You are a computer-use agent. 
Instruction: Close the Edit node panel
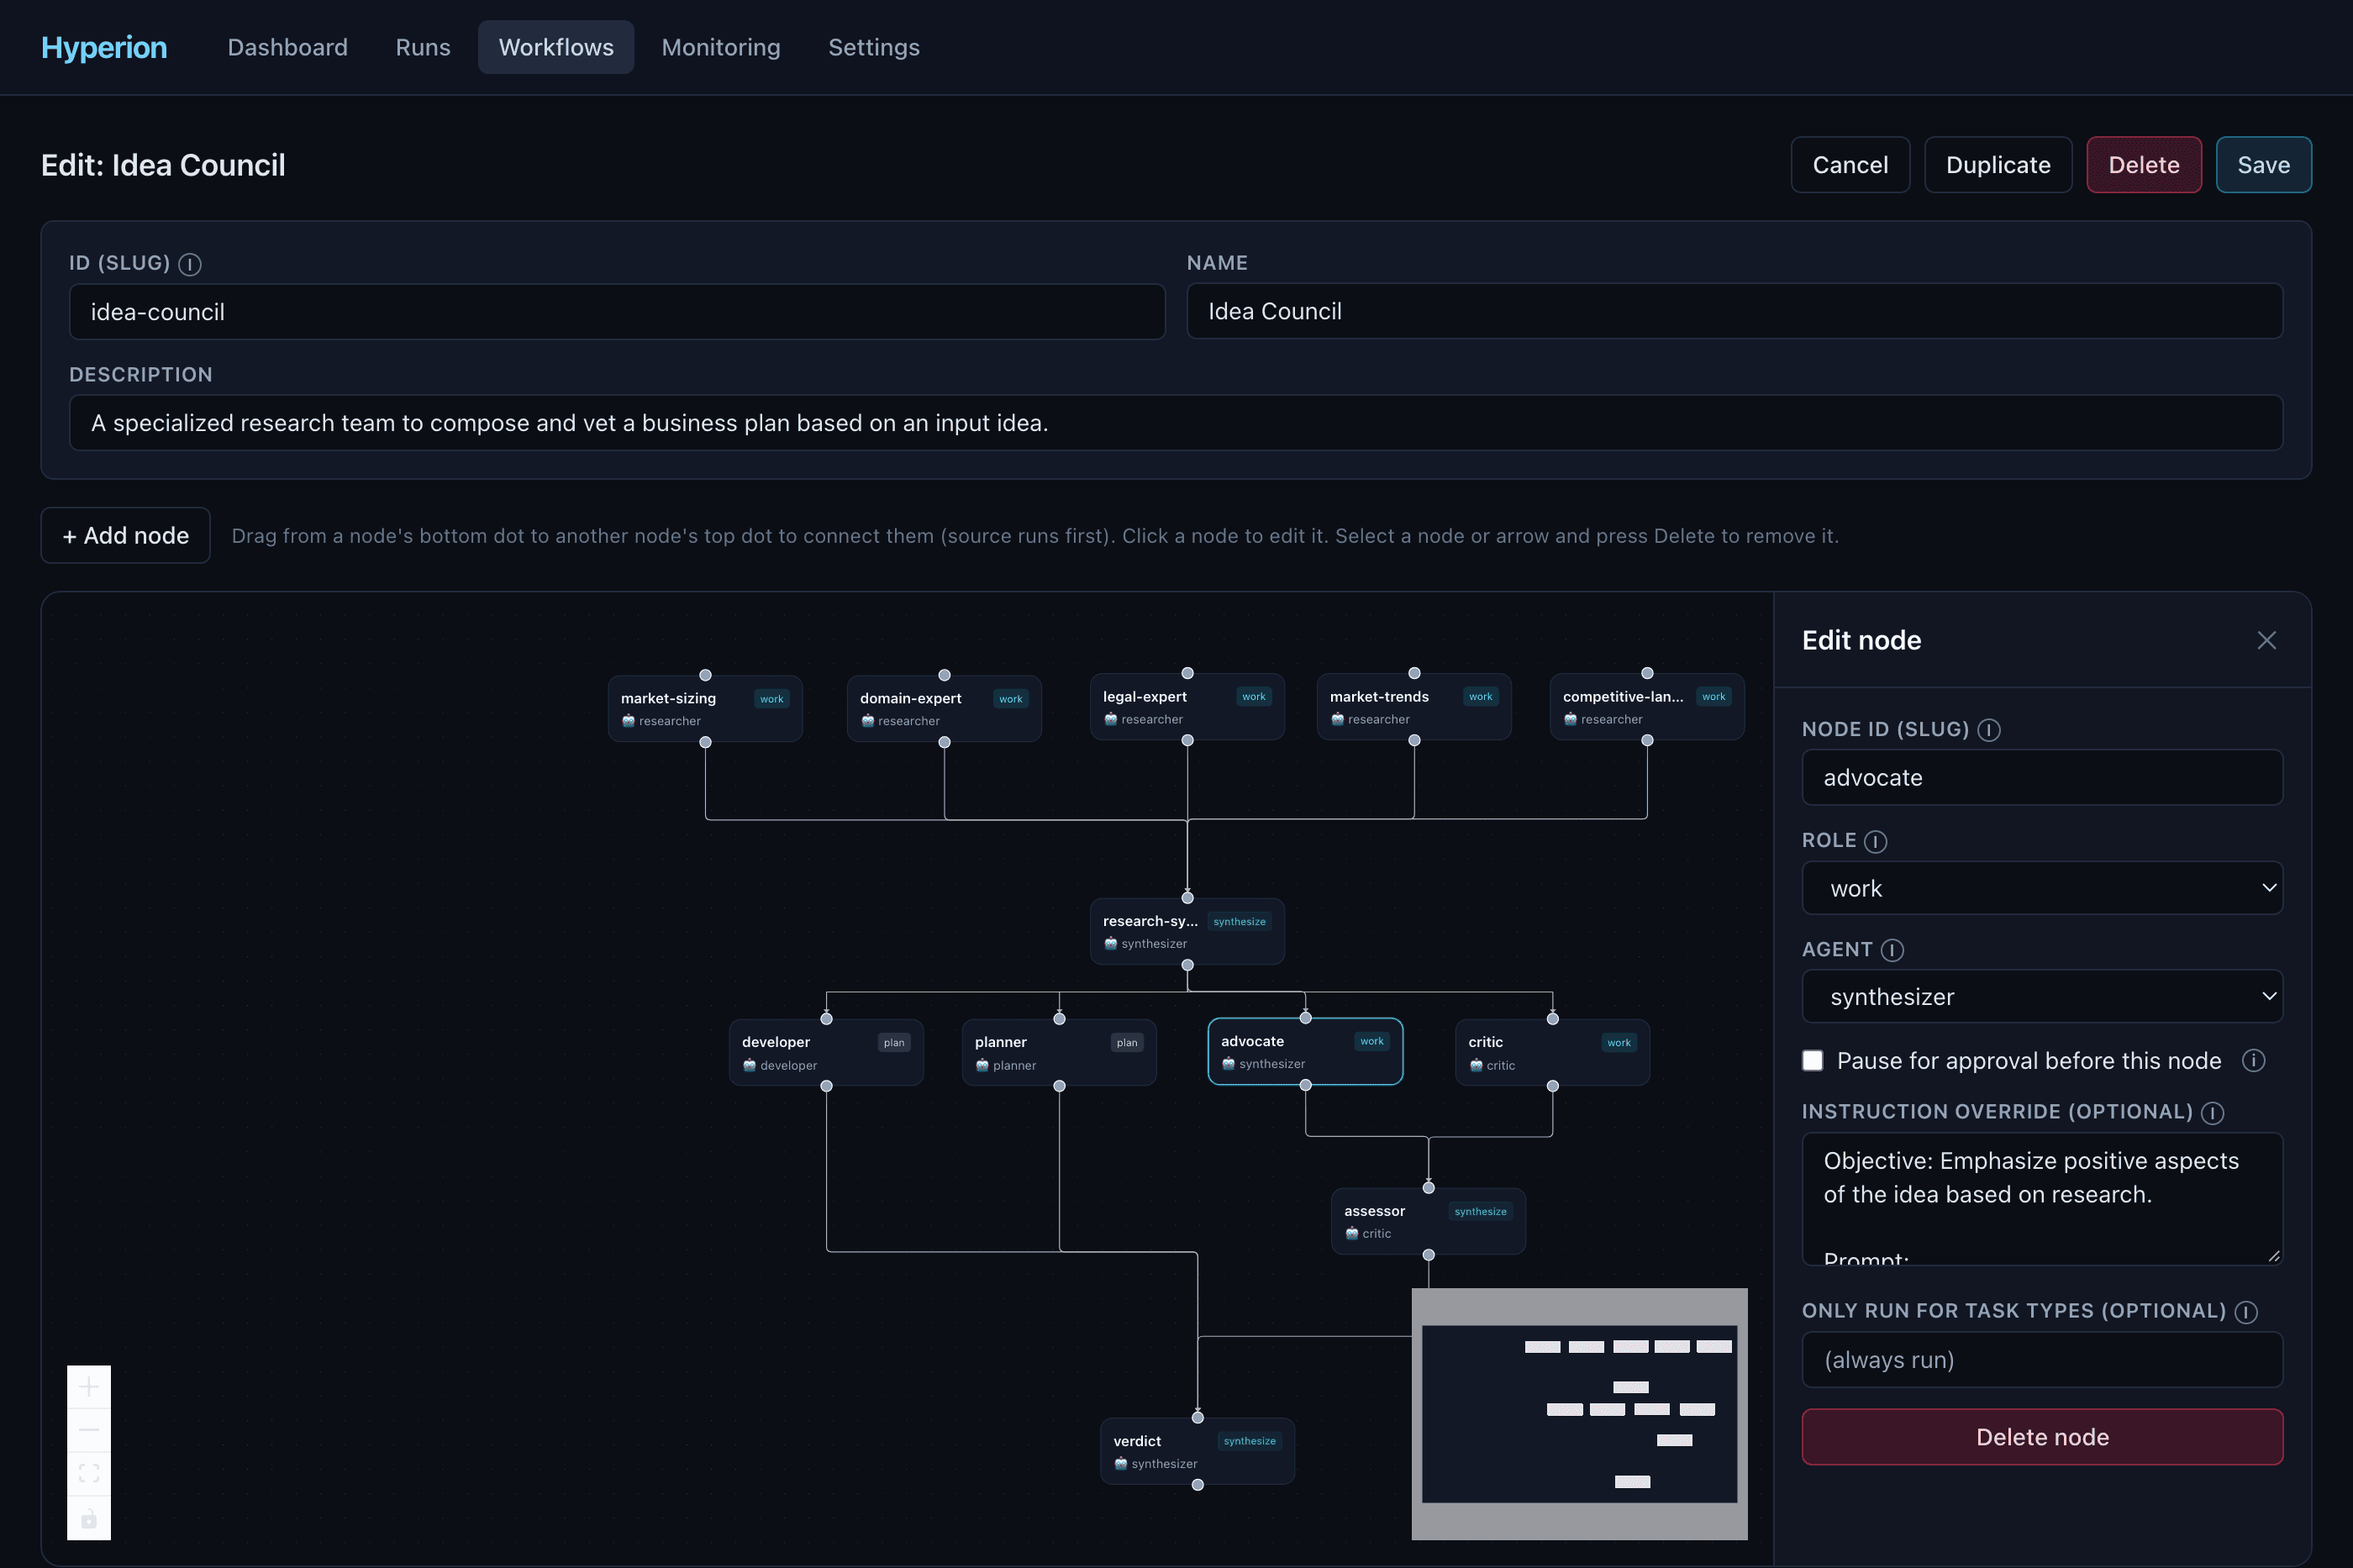click(2266, 640)
